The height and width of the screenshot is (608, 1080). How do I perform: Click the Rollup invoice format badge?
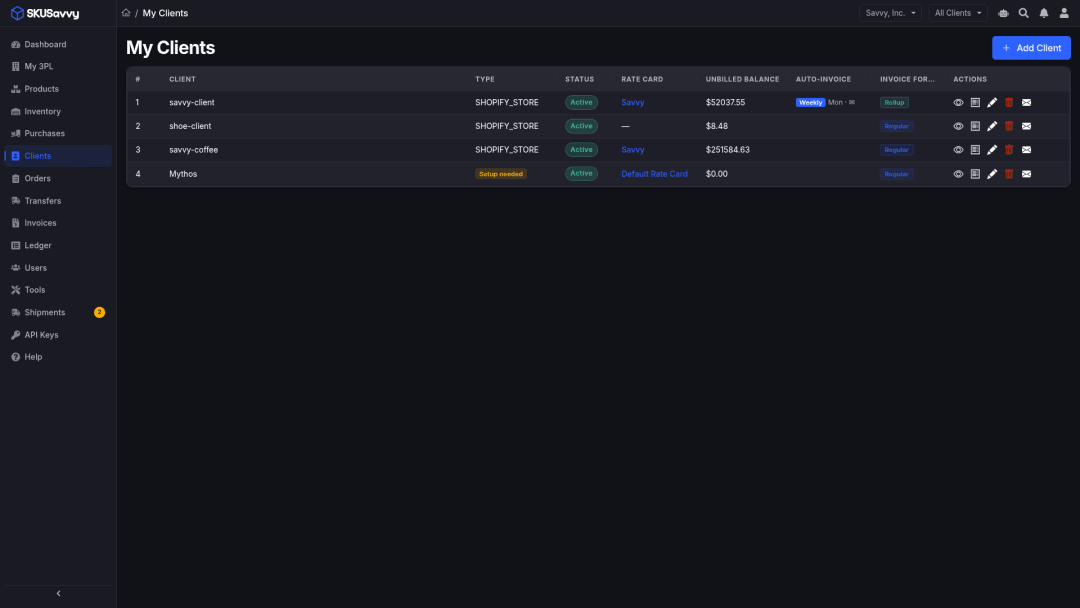click(894, 103)
